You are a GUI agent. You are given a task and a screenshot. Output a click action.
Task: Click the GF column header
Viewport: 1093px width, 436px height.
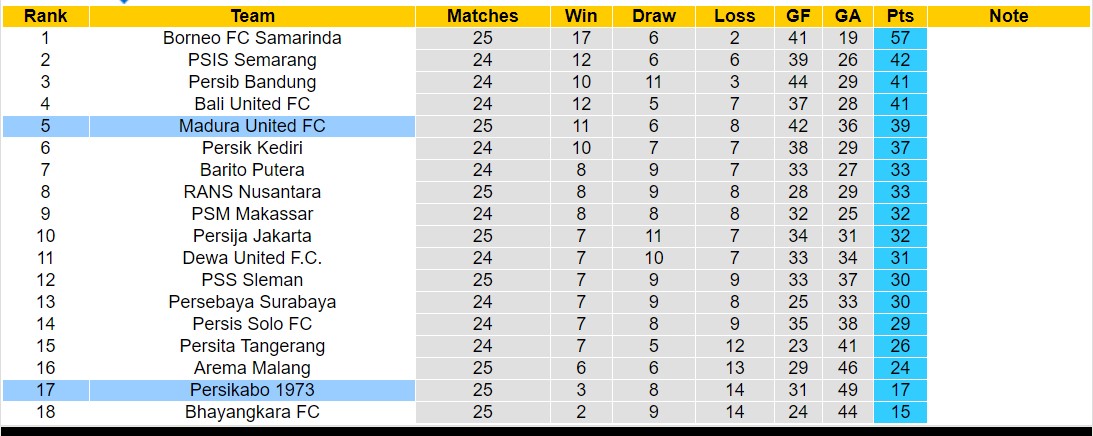click(798, 16)
